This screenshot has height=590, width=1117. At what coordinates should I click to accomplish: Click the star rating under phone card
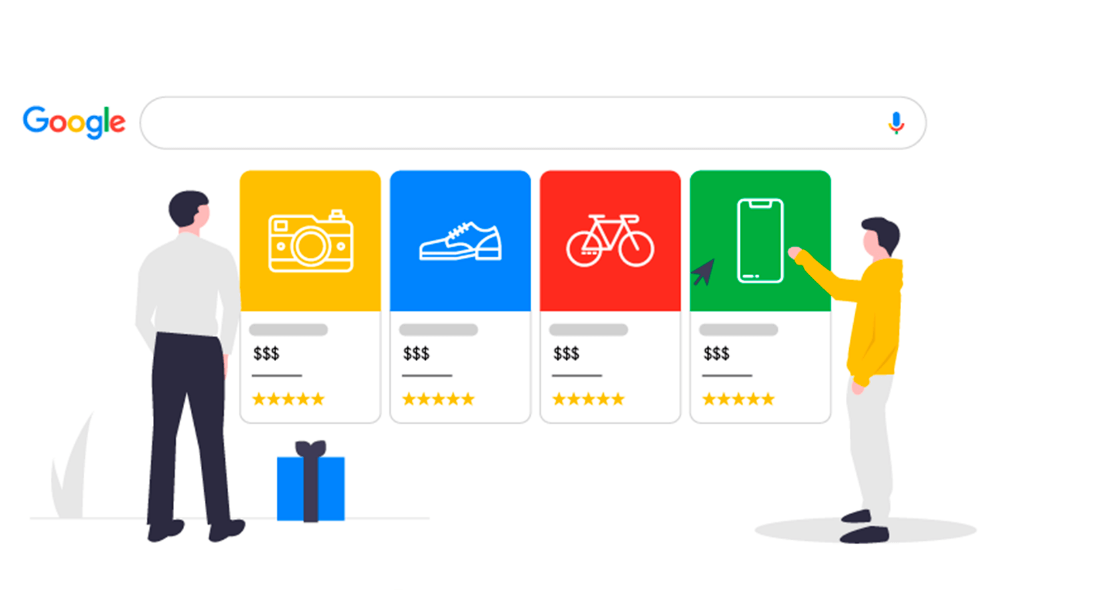[x=738, y=399]
